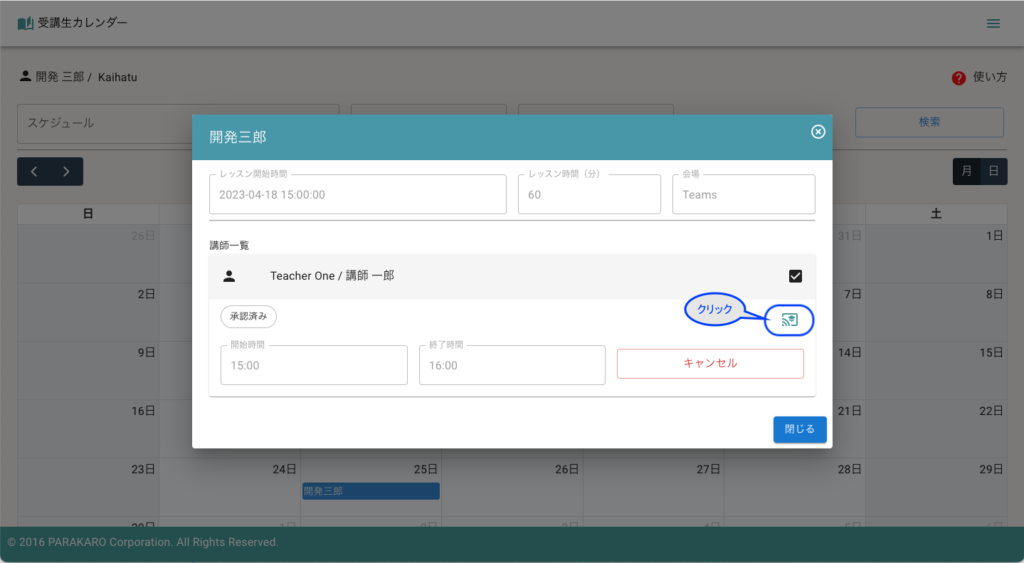Click the book logo icon beside 受講生カレンダー
Image resolution: width=1024 pixels, height=563 pixels.
coord(25,23)
